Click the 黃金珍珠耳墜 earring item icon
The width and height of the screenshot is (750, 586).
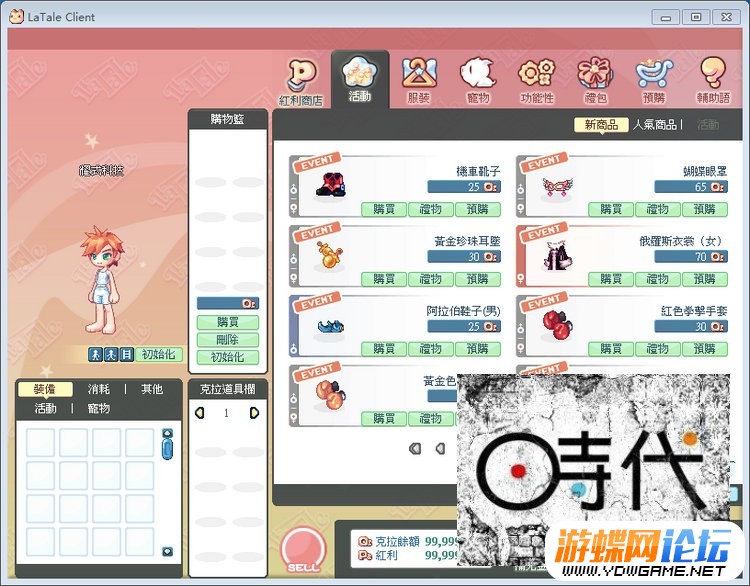[330, 254]
